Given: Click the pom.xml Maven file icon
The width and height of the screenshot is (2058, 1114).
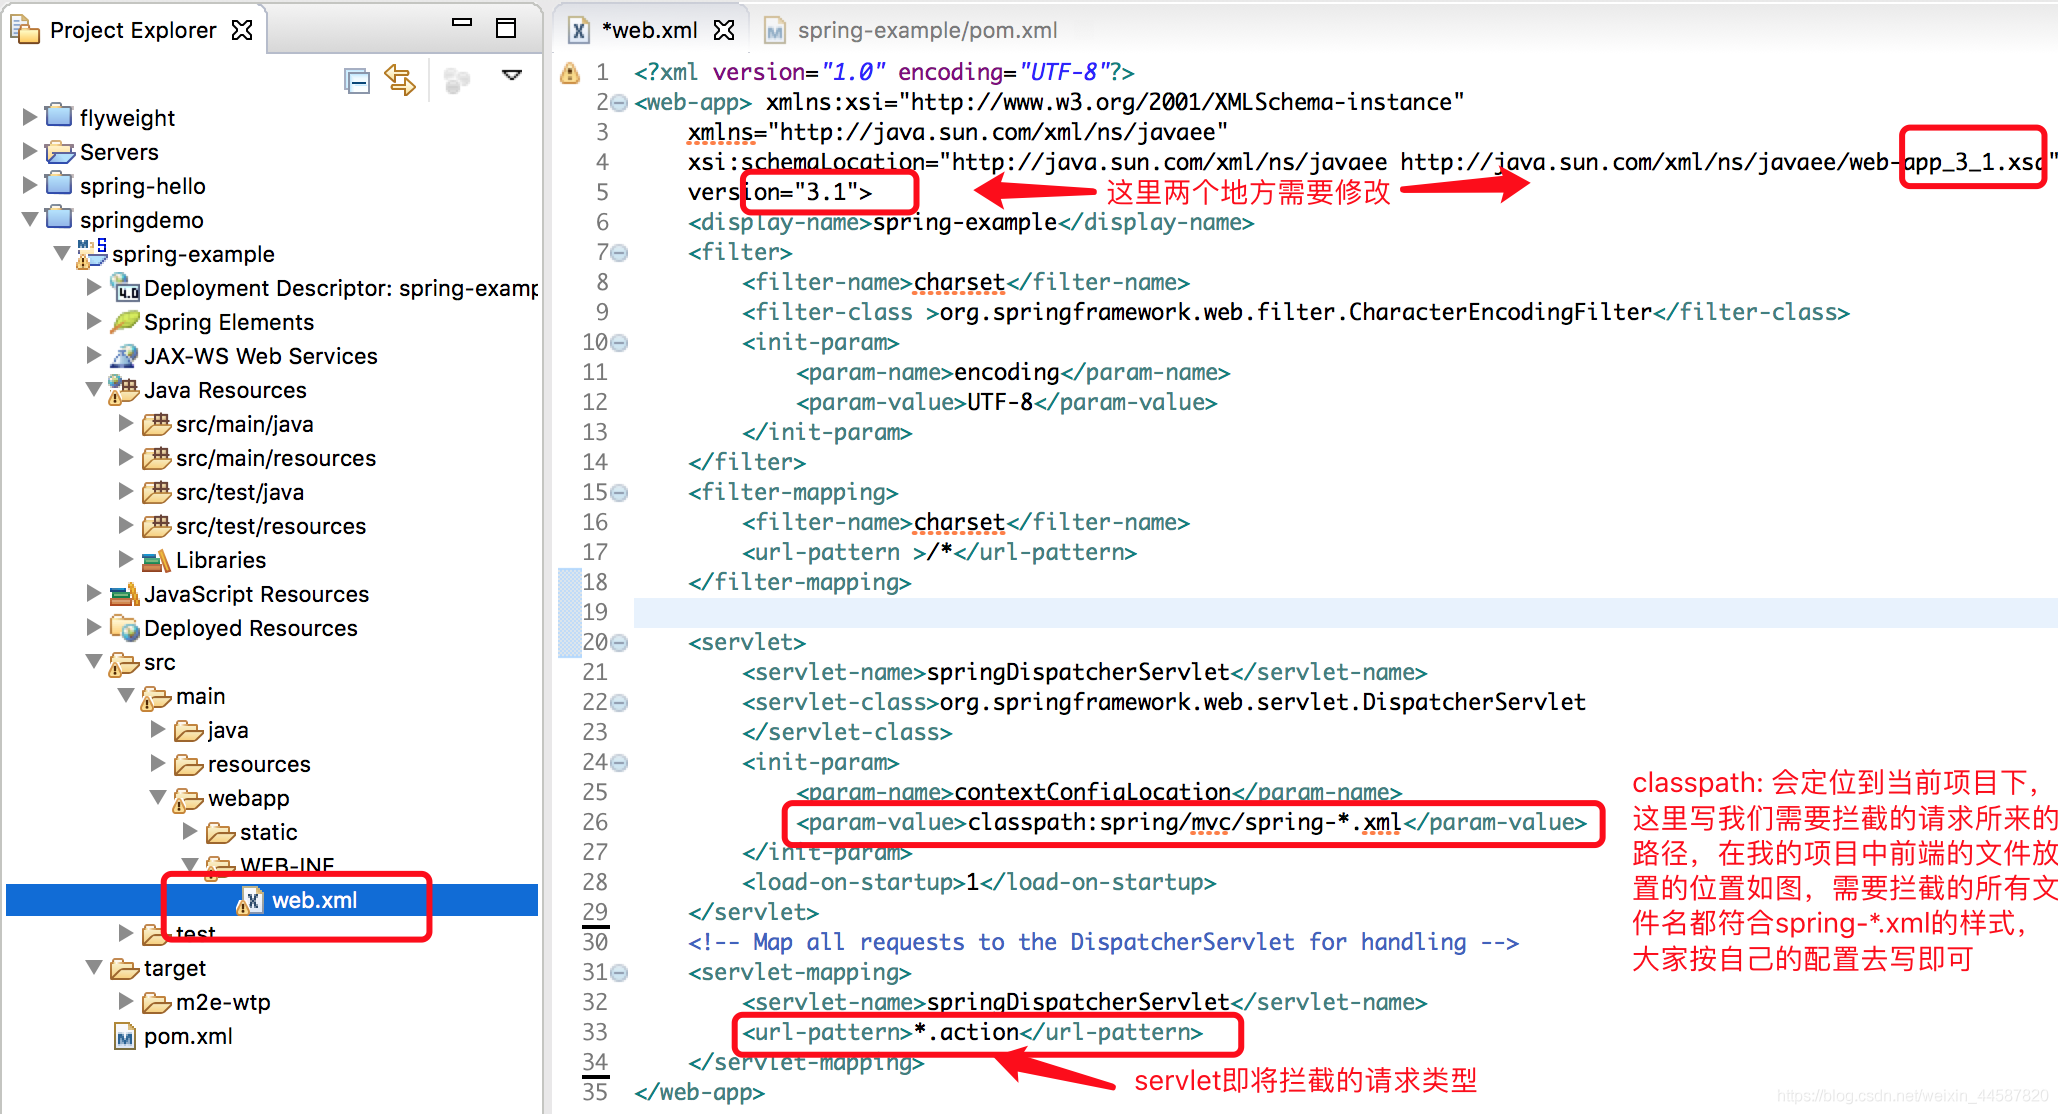Looking at the screenshot, I should tap(125, 1037).
